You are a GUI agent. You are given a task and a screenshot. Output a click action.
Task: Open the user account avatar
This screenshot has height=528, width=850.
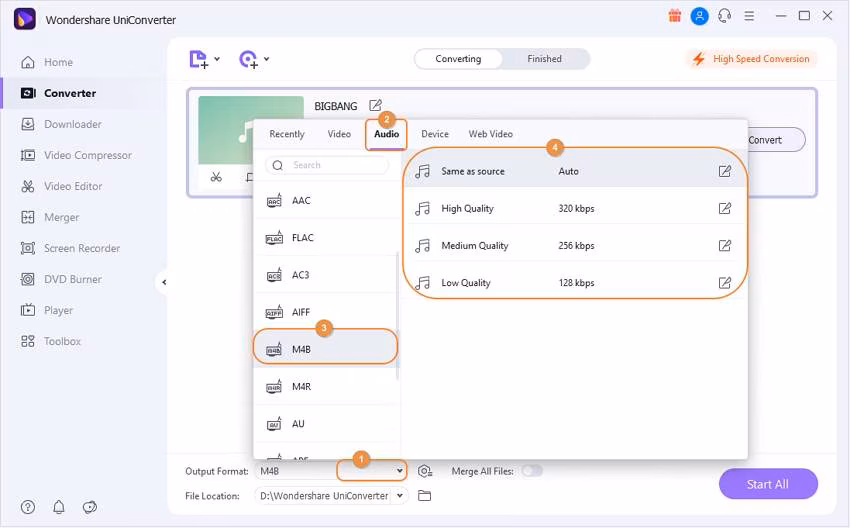pos(699,16)
